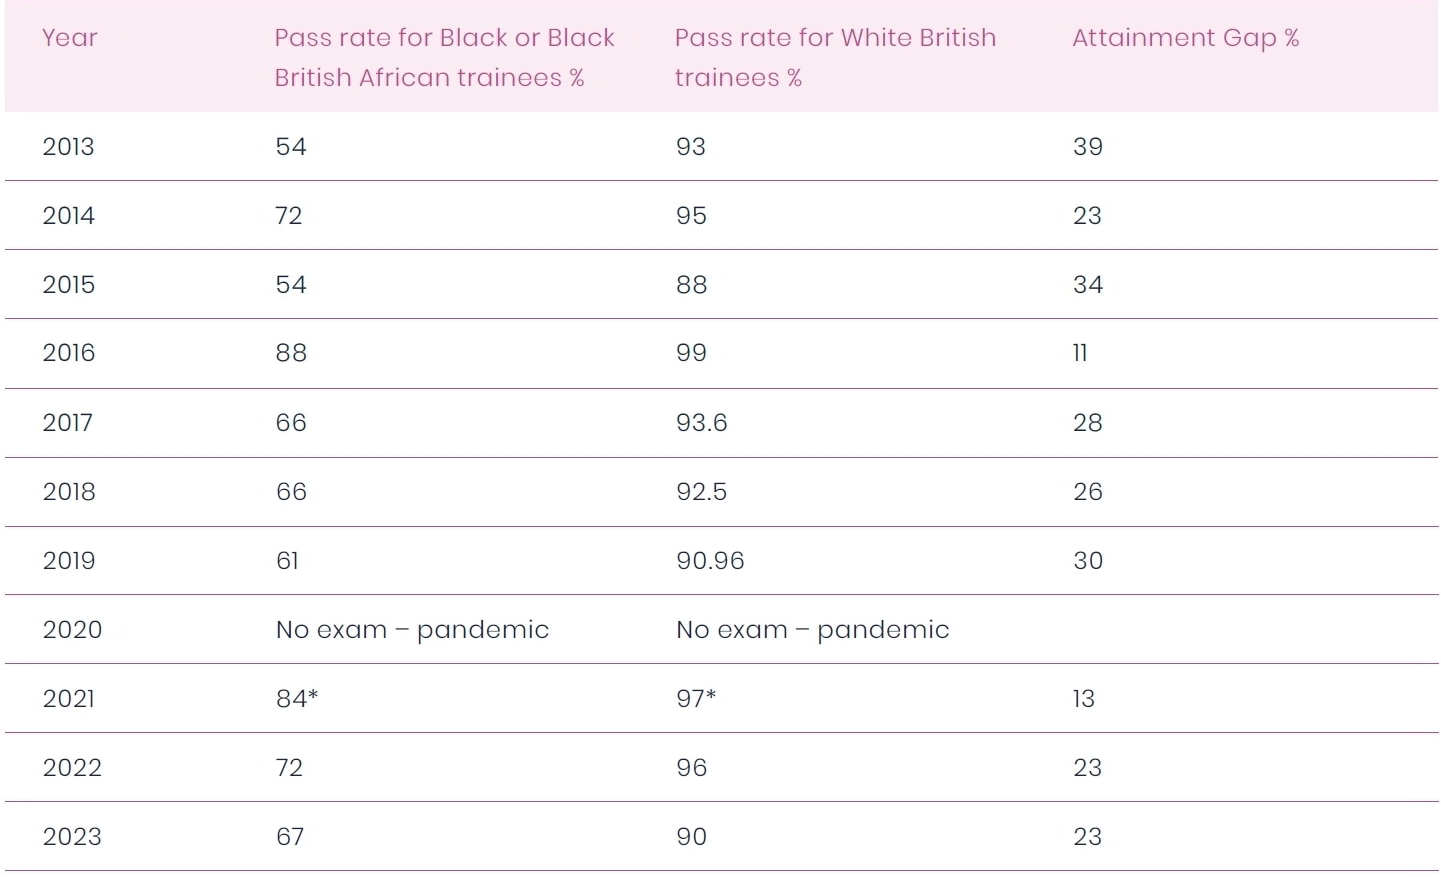
Task: Click the "Attainment Gap %" column header
Action: [x=1185, y=38]
